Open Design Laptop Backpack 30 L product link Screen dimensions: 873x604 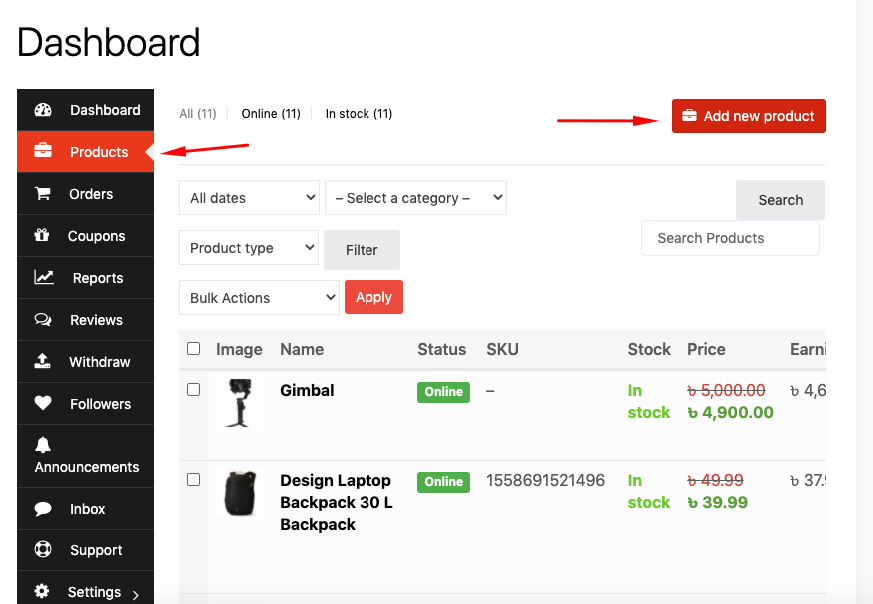(x=336, y=502)
